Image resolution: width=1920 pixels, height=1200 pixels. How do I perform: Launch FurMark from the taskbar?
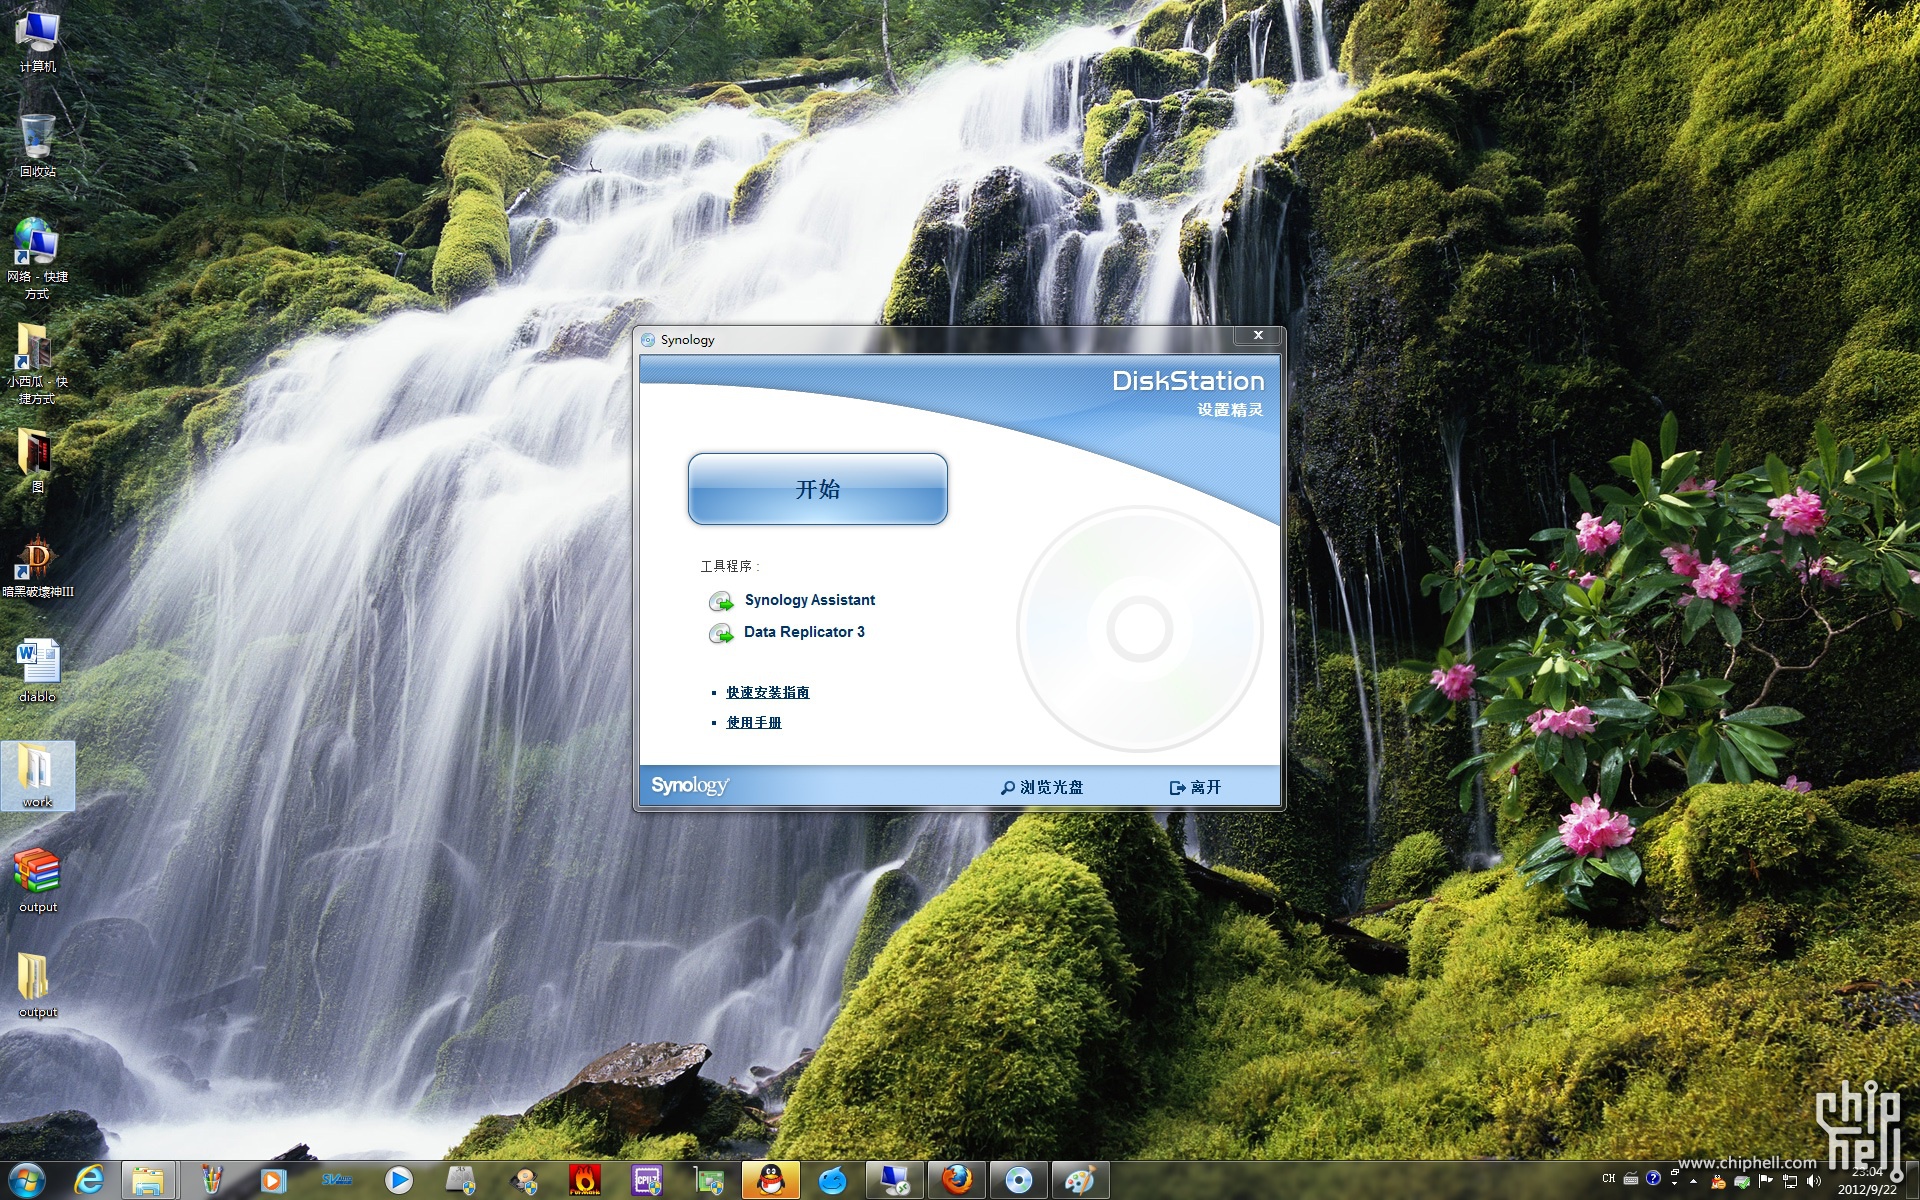[x=585, y=1181]
